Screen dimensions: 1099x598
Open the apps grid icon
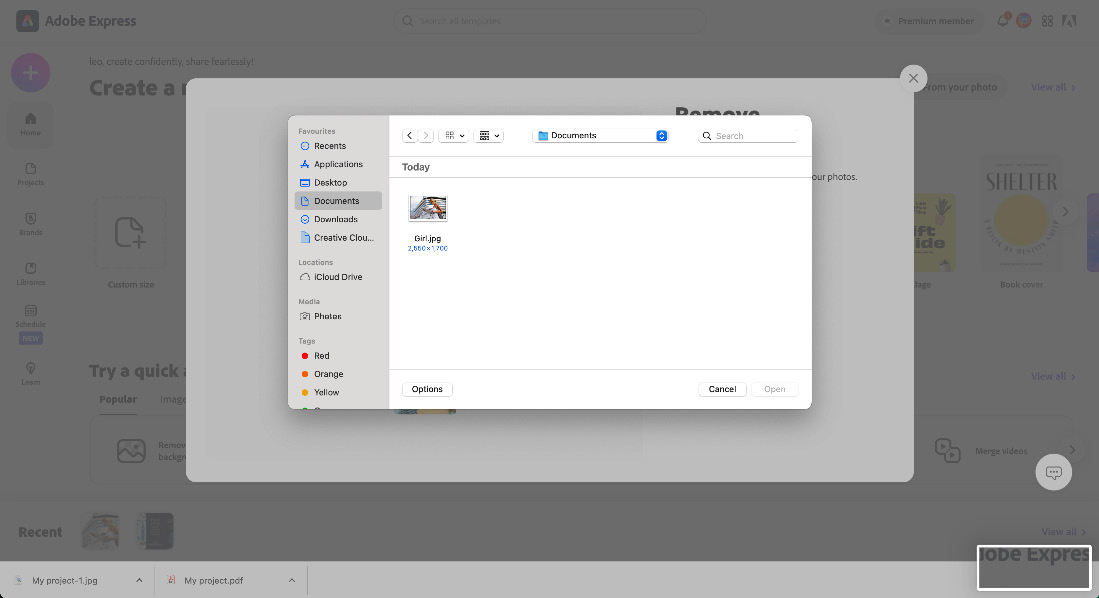(x=1047, y=21)
